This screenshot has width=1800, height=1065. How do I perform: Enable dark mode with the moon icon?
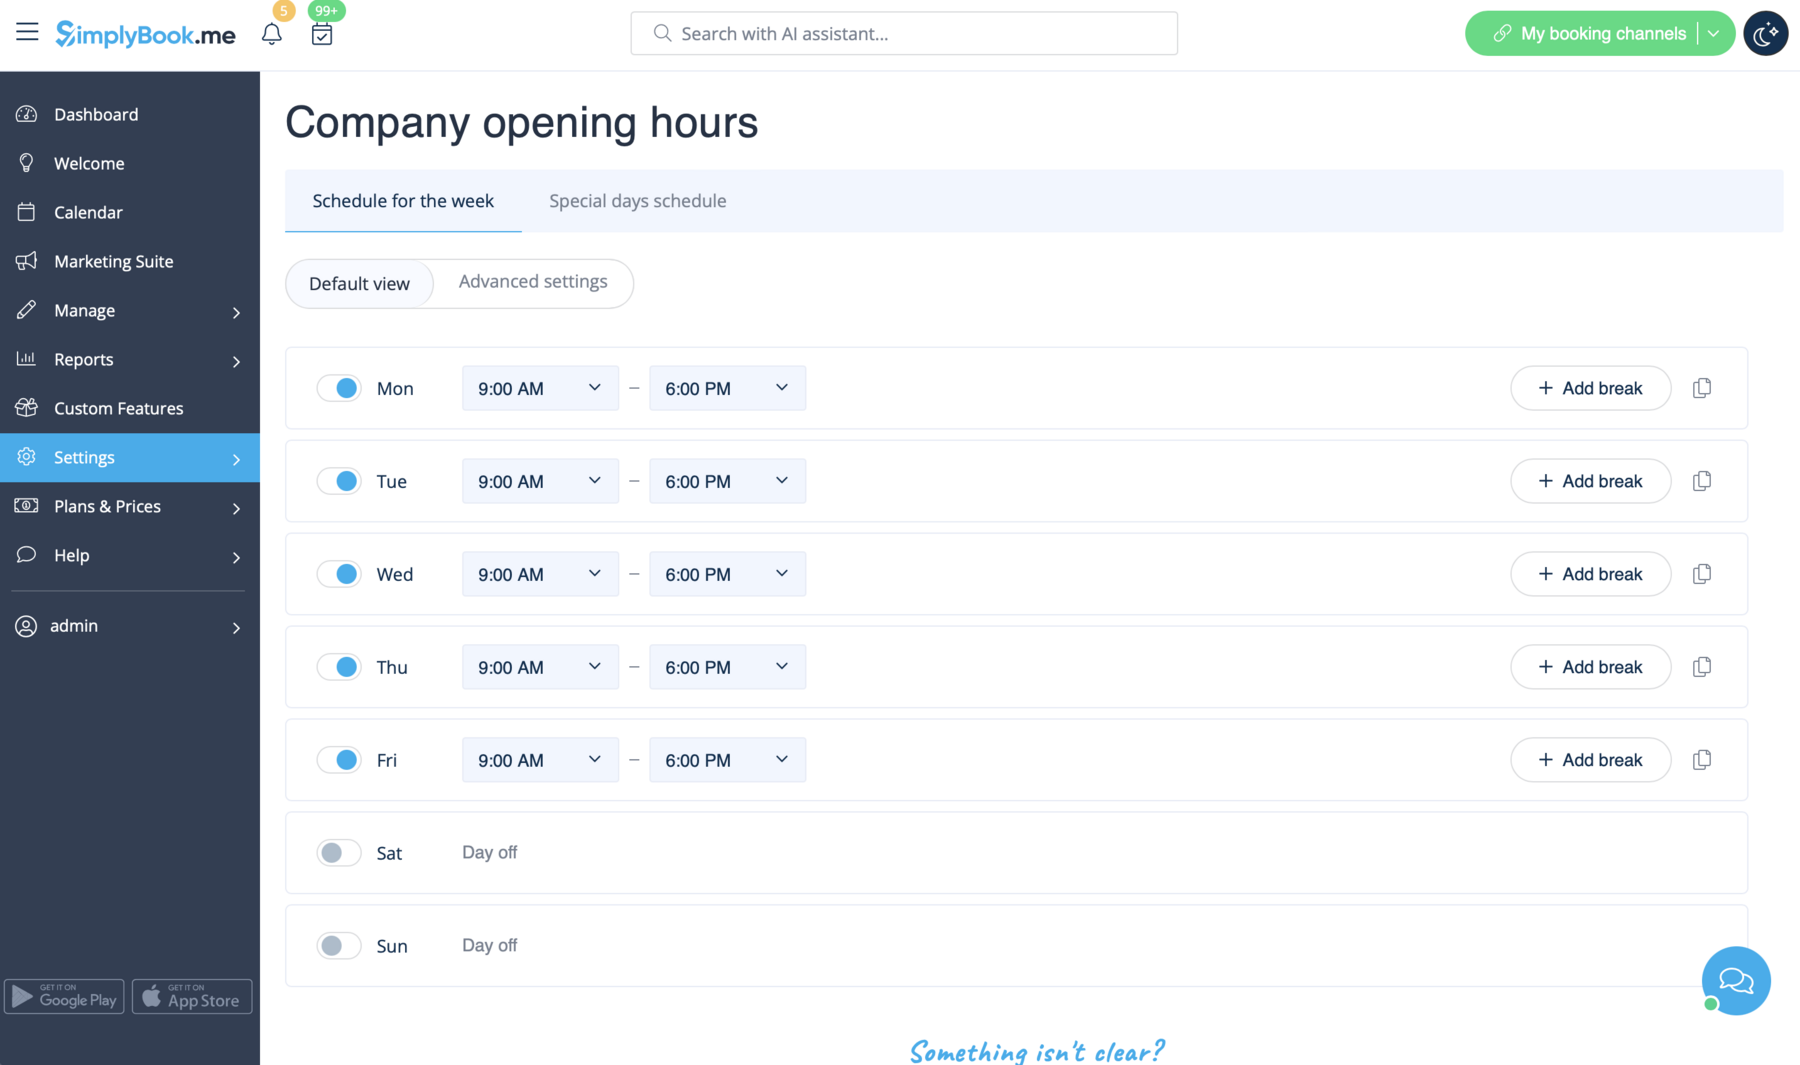[x=1765, y=33]
